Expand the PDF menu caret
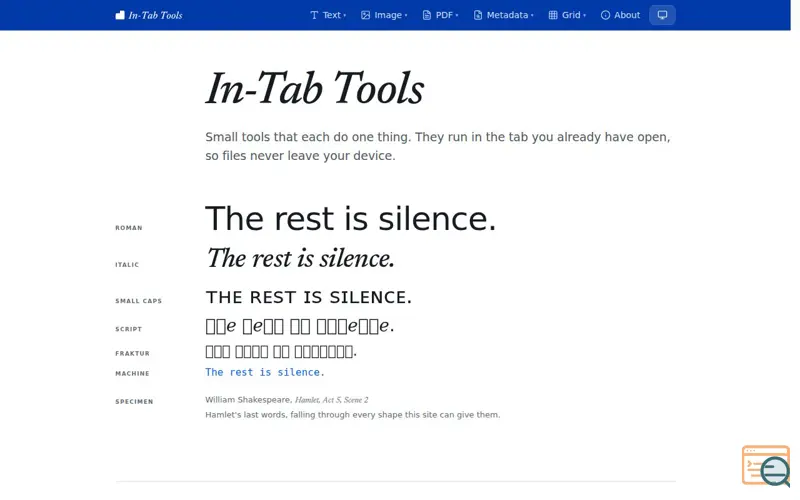 click(457, 16)
